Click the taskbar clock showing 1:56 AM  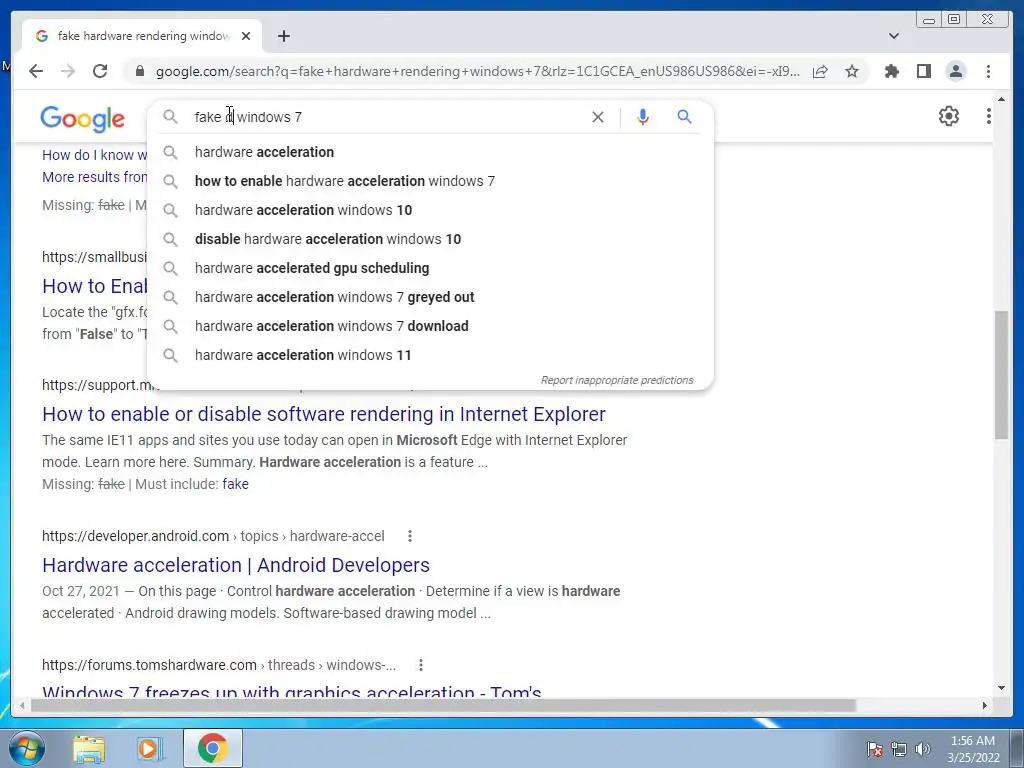point(973,749)
